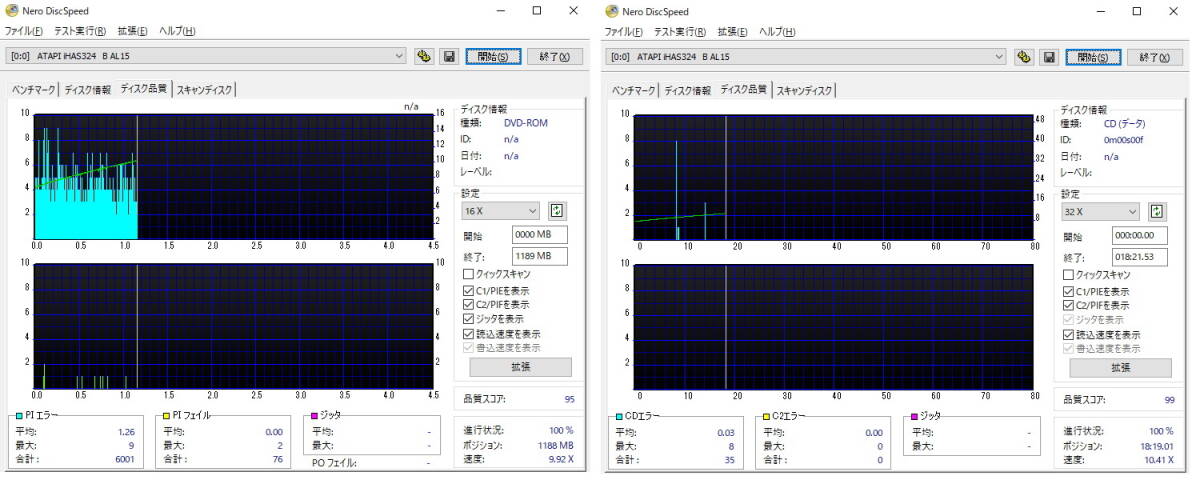Click end field showing 1189 MB
Screen dimensions: 1200x480
[539, 256]
